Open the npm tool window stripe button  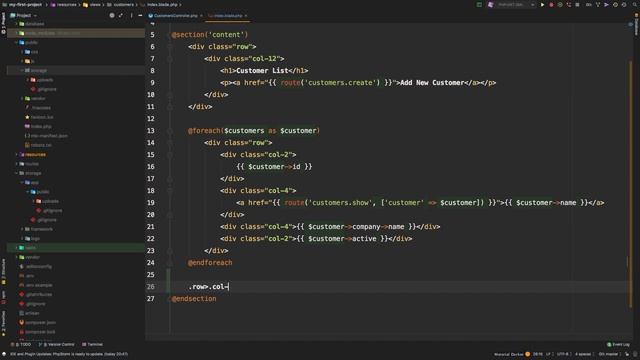coord(3,297)
